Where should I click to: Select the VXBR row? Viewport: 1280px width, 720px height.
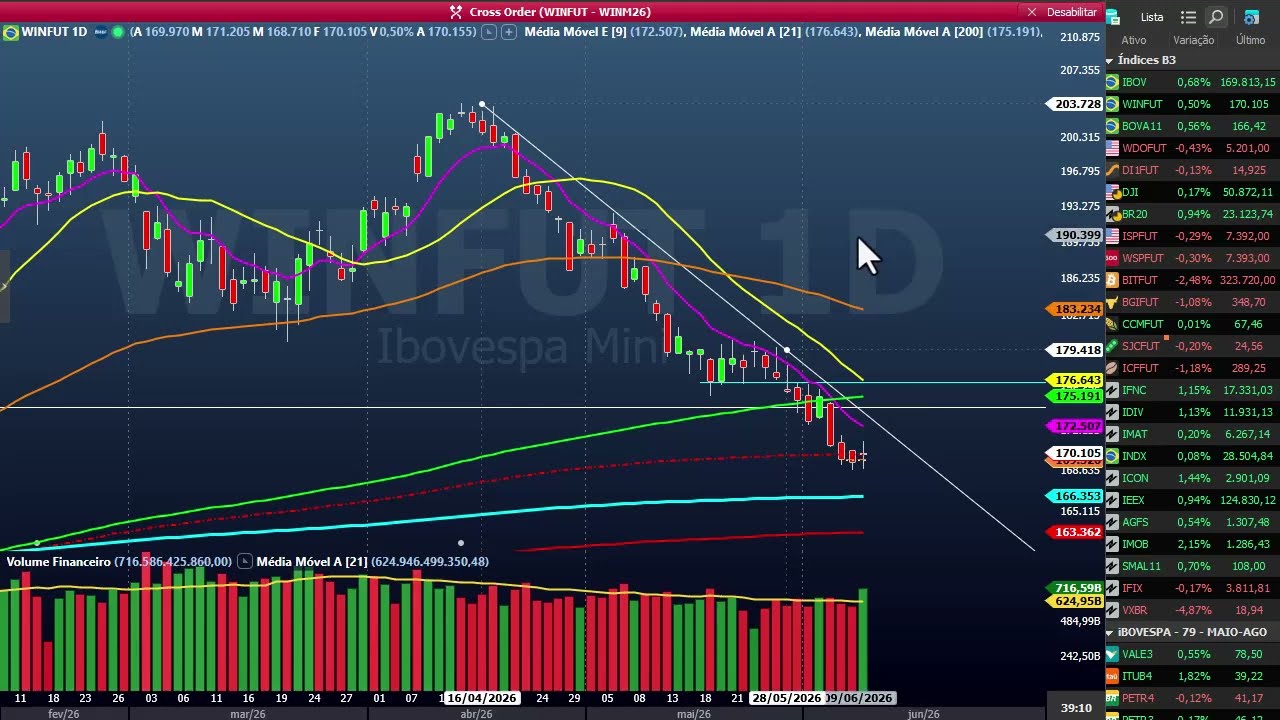[x=1192, y=610]
